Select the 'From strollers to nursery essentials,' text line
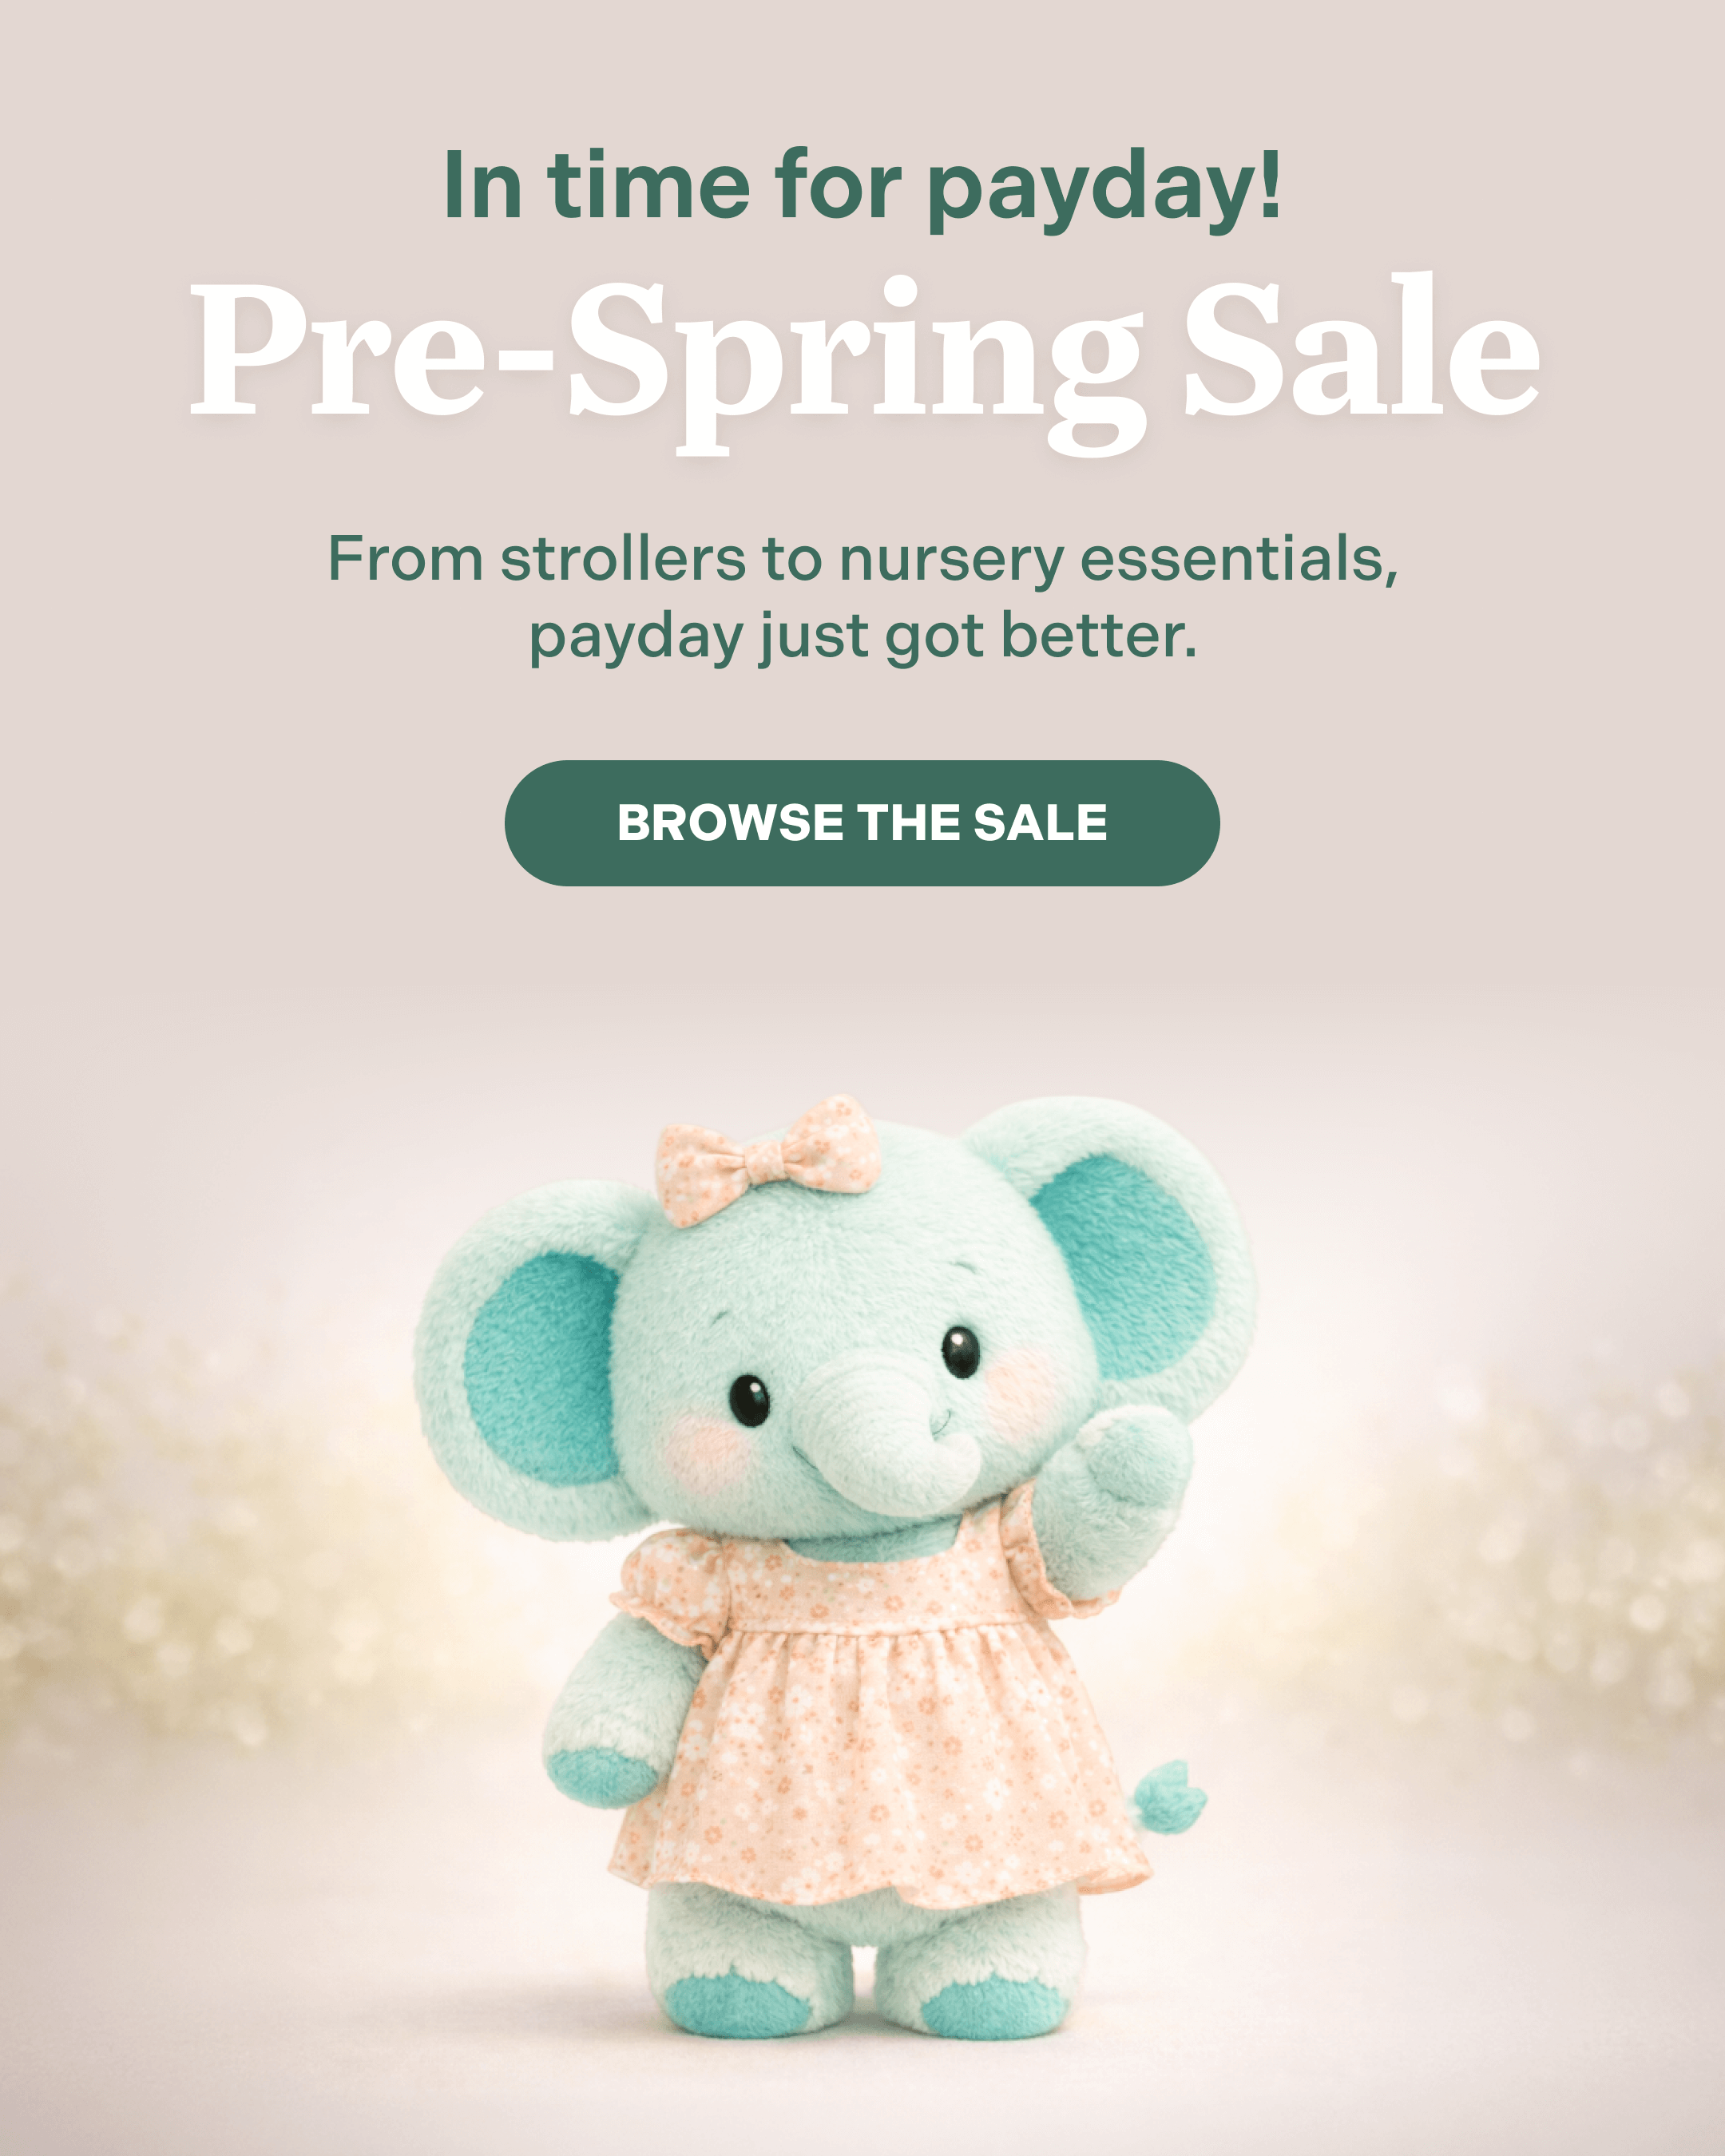Screen dimensions: 1725x2156 [862, 558]
